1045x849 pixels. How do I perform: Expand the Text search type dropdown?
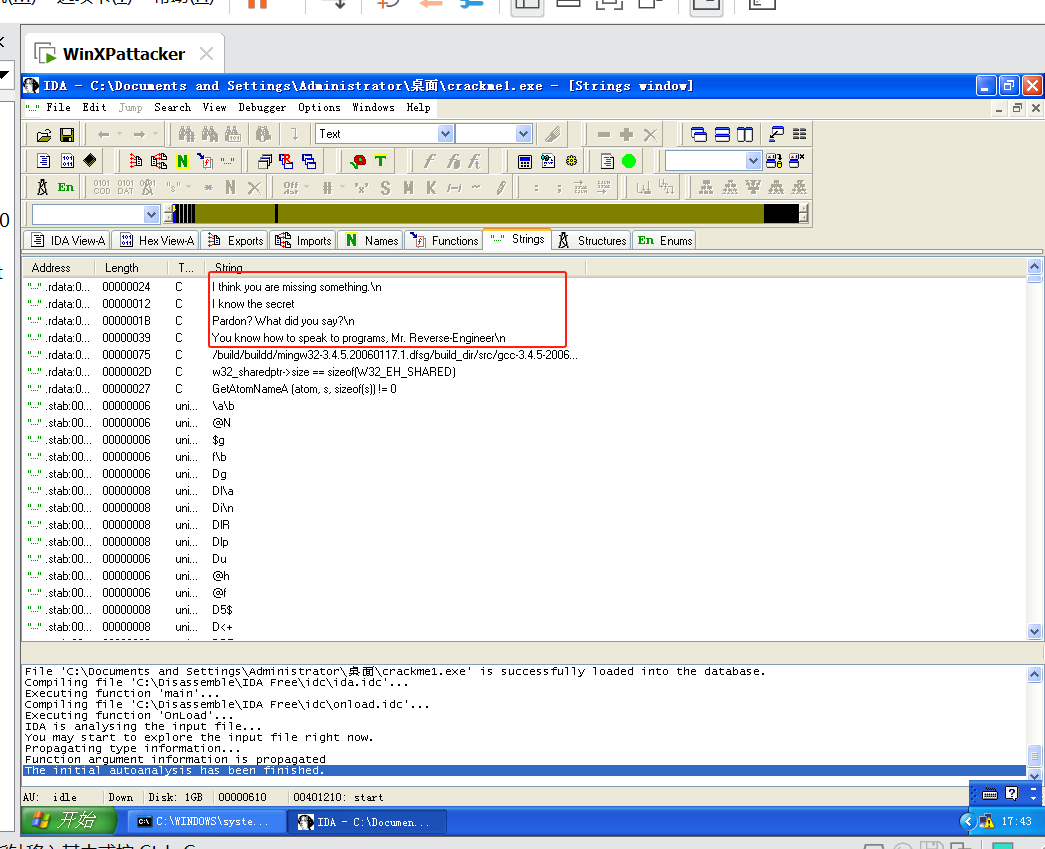click(x=445, y=134)
